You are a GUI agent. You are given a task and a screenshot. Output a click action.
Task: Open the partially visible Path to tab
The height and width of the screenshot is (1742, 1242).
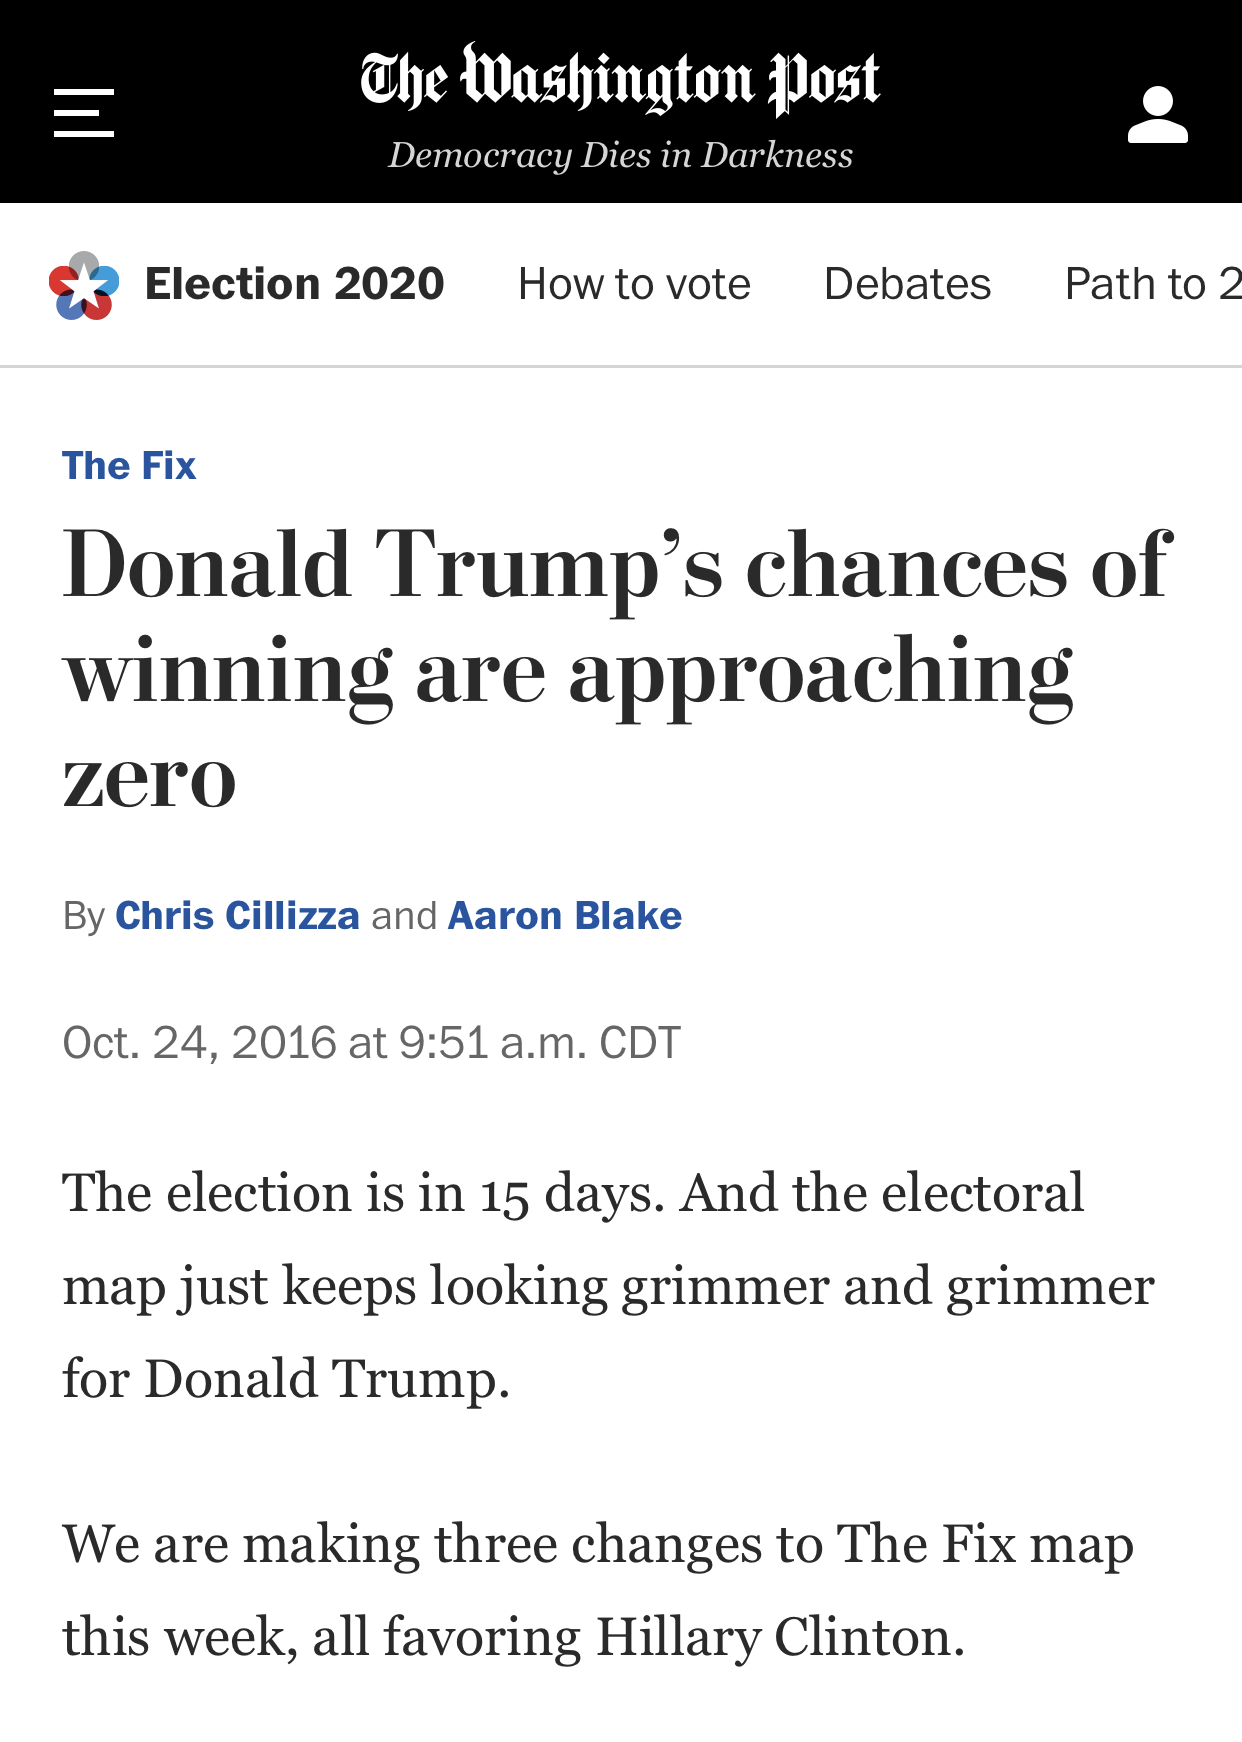click(1152, 284)
